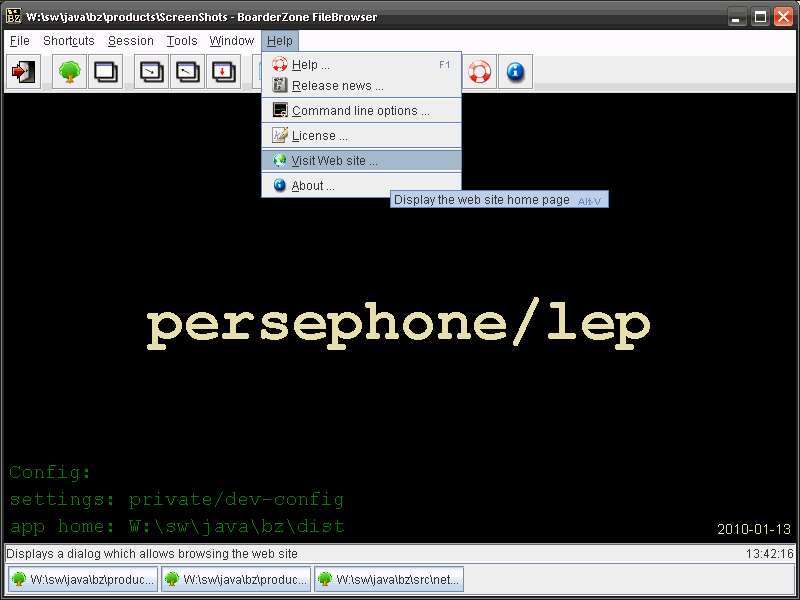
Task: Switch to first W:\sw\java\bz\produc... window tab
Action: pyautogui.click(x=83, y=579)
